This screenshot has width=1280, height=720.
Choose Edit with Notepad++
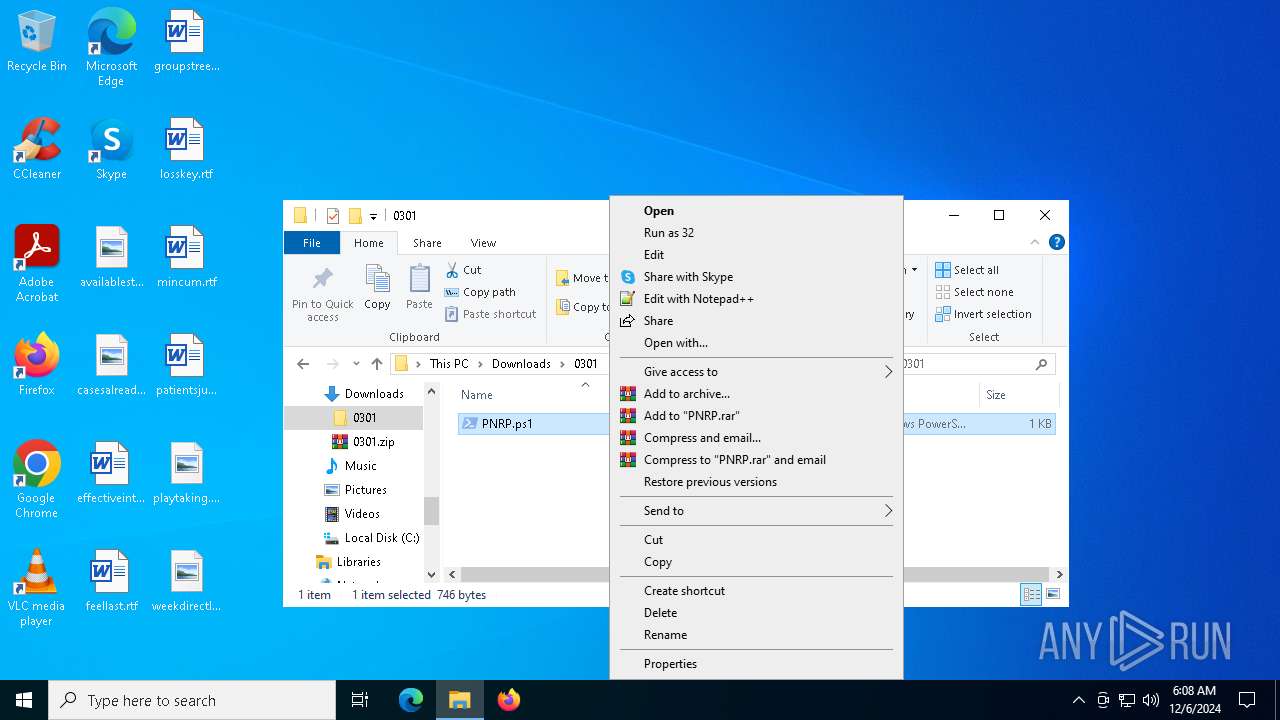[756, 299]
